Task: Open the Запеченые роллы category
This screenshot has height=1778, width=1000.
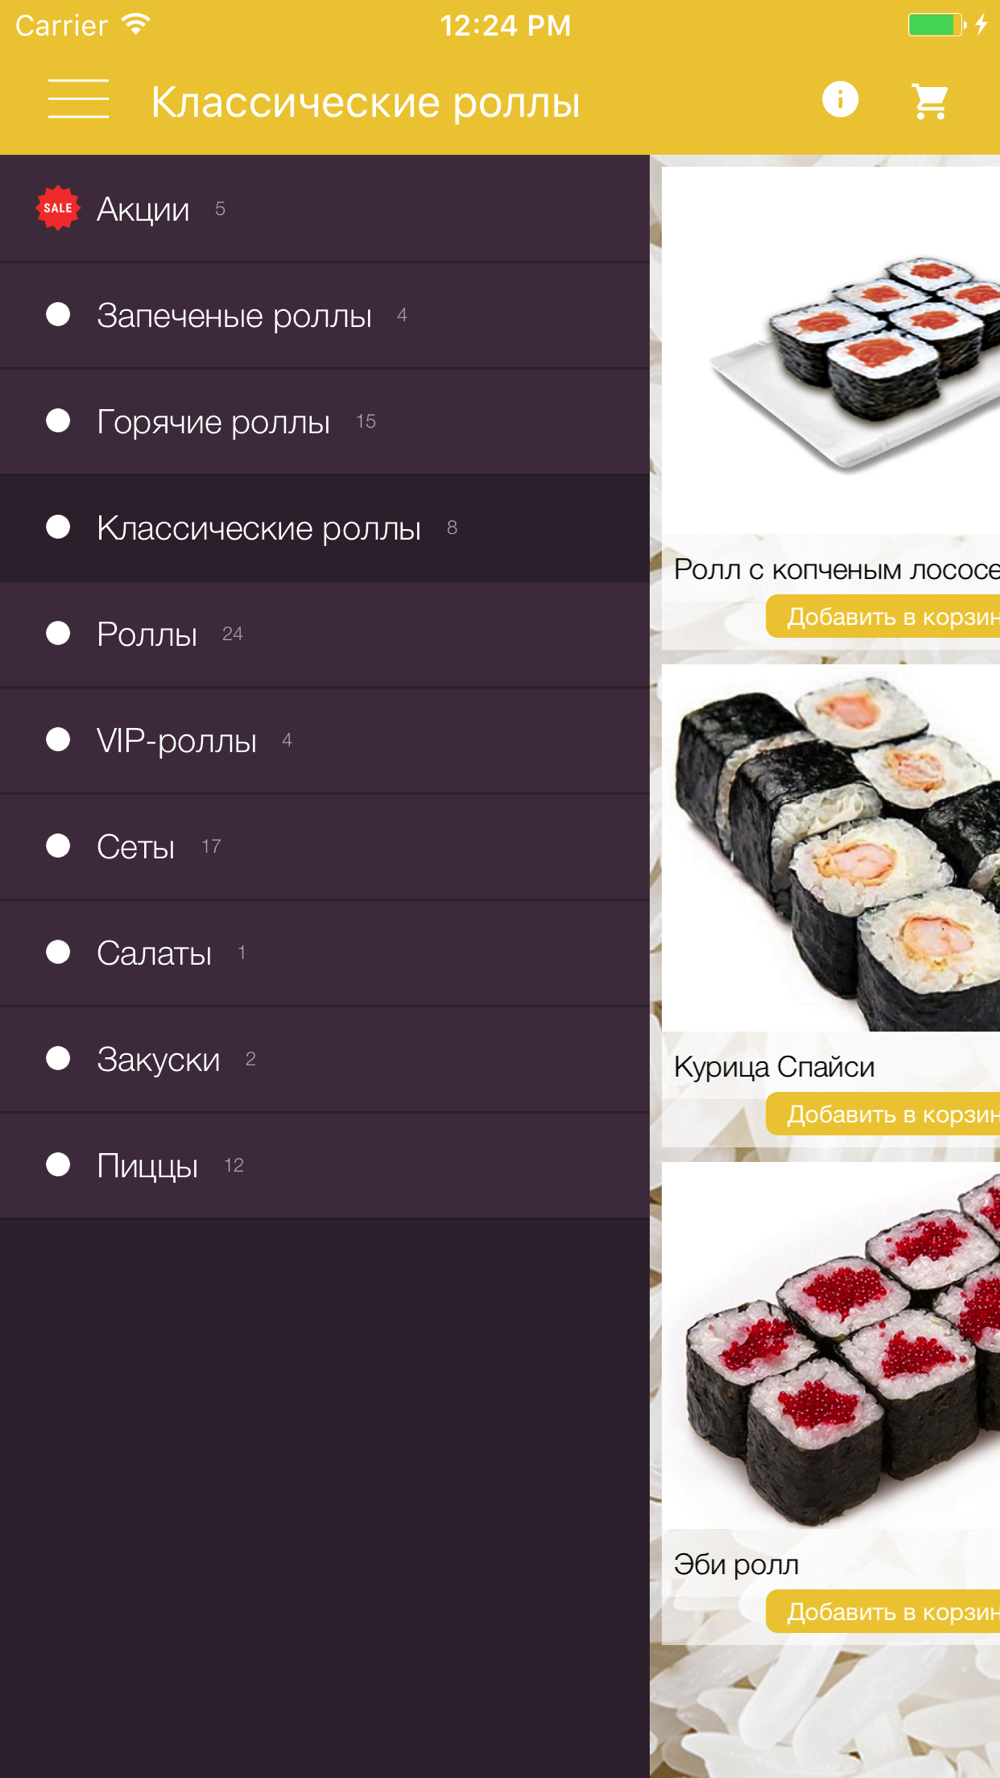Action: click(325, 316)
